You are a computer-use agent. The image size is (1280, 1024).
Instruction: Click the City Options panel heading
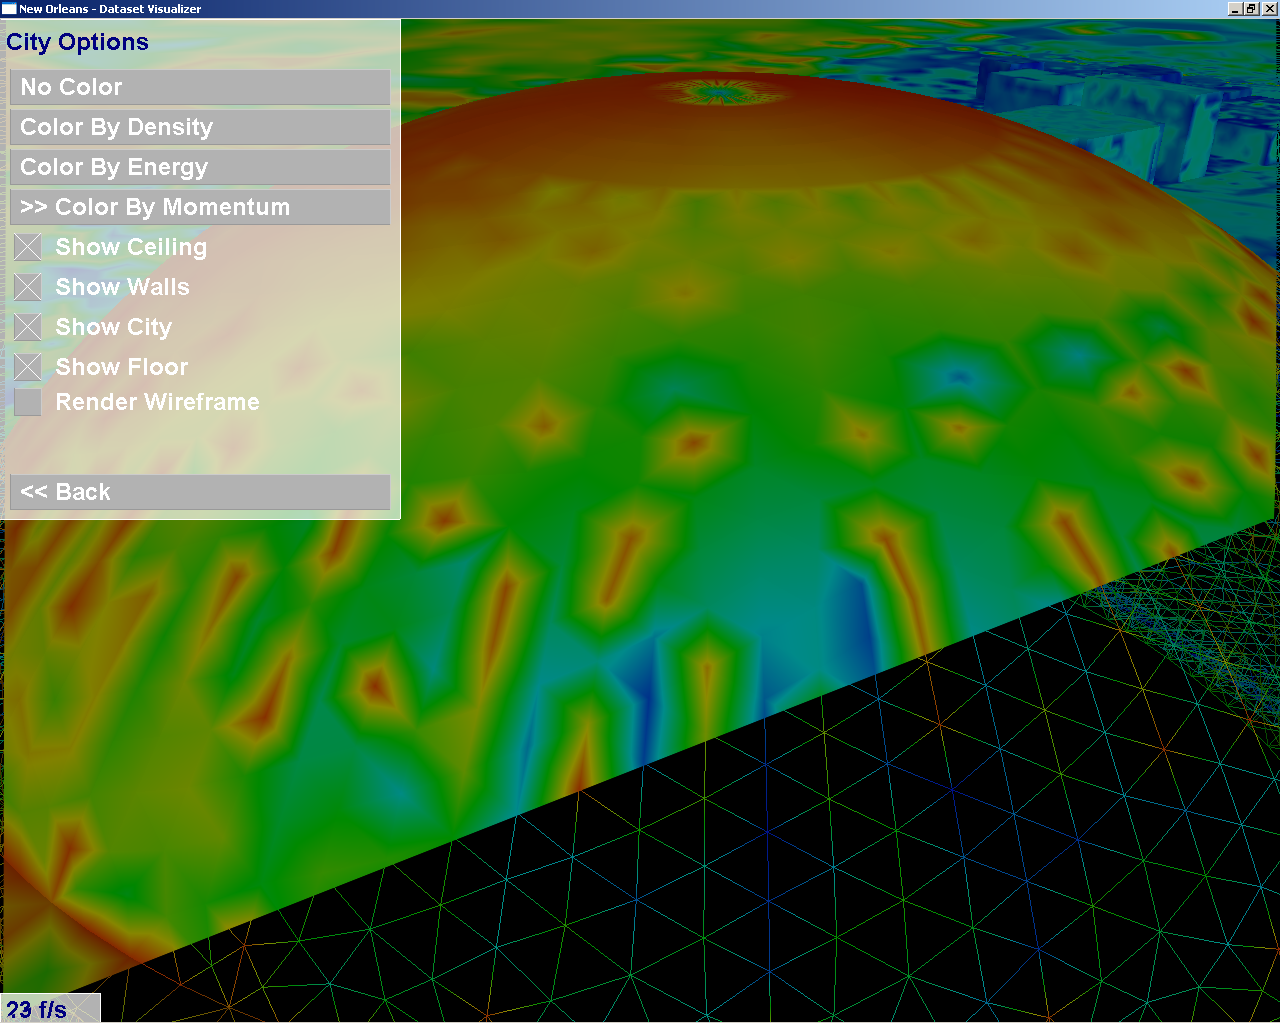pos(77,42)
